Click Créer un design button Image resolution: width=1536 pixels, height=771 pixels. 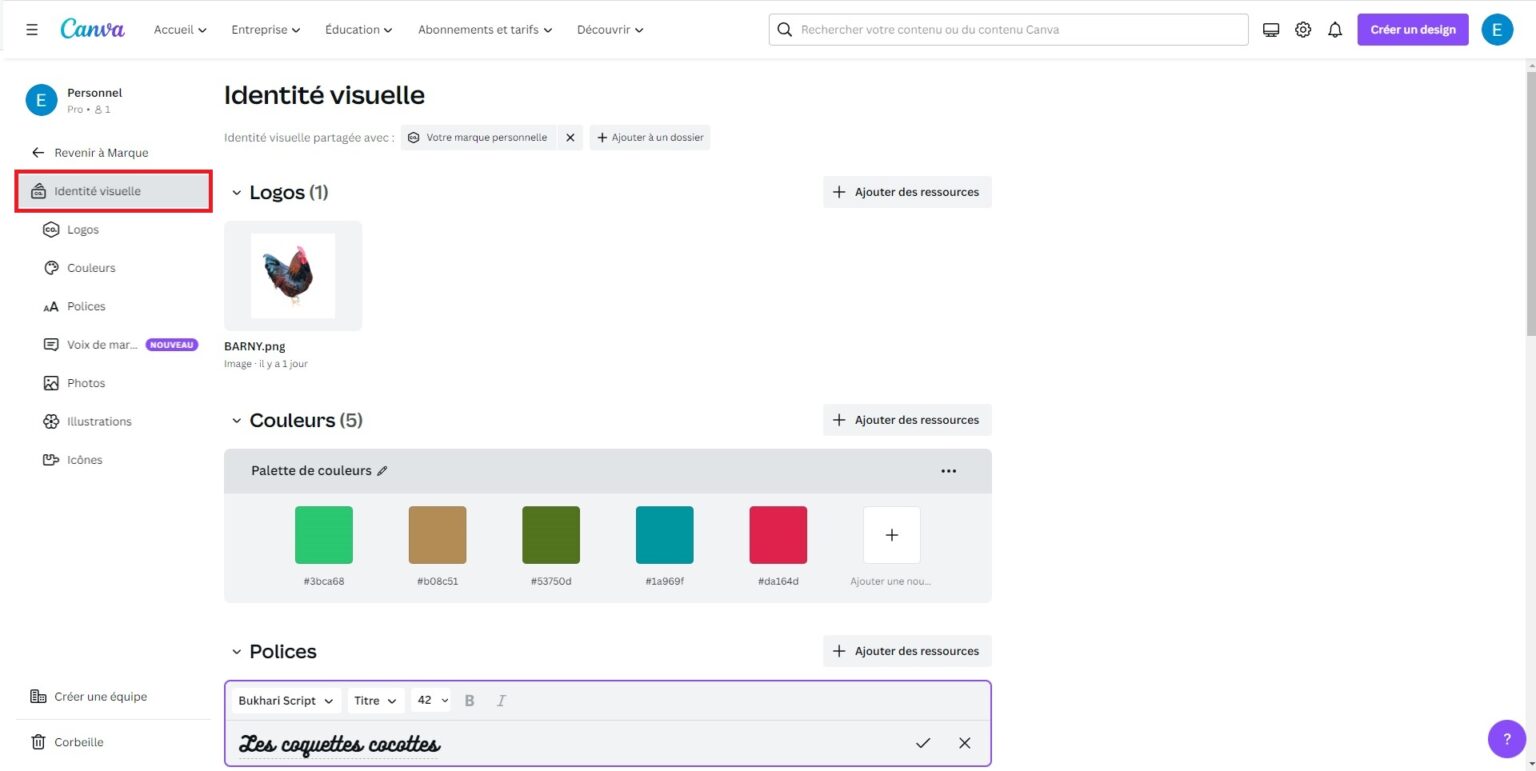(x=1412, y=29)
